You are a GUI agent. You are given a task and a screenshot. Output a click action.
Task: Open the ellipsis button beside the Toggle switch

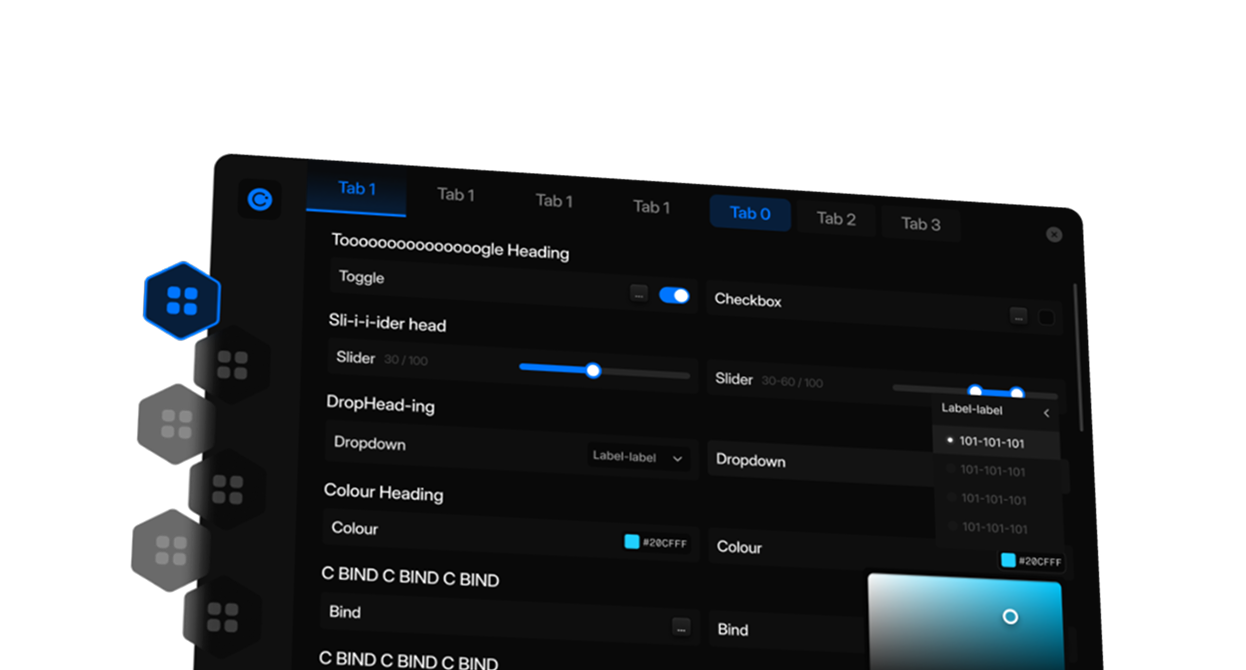pyautogui.click(x=639, y=294)
